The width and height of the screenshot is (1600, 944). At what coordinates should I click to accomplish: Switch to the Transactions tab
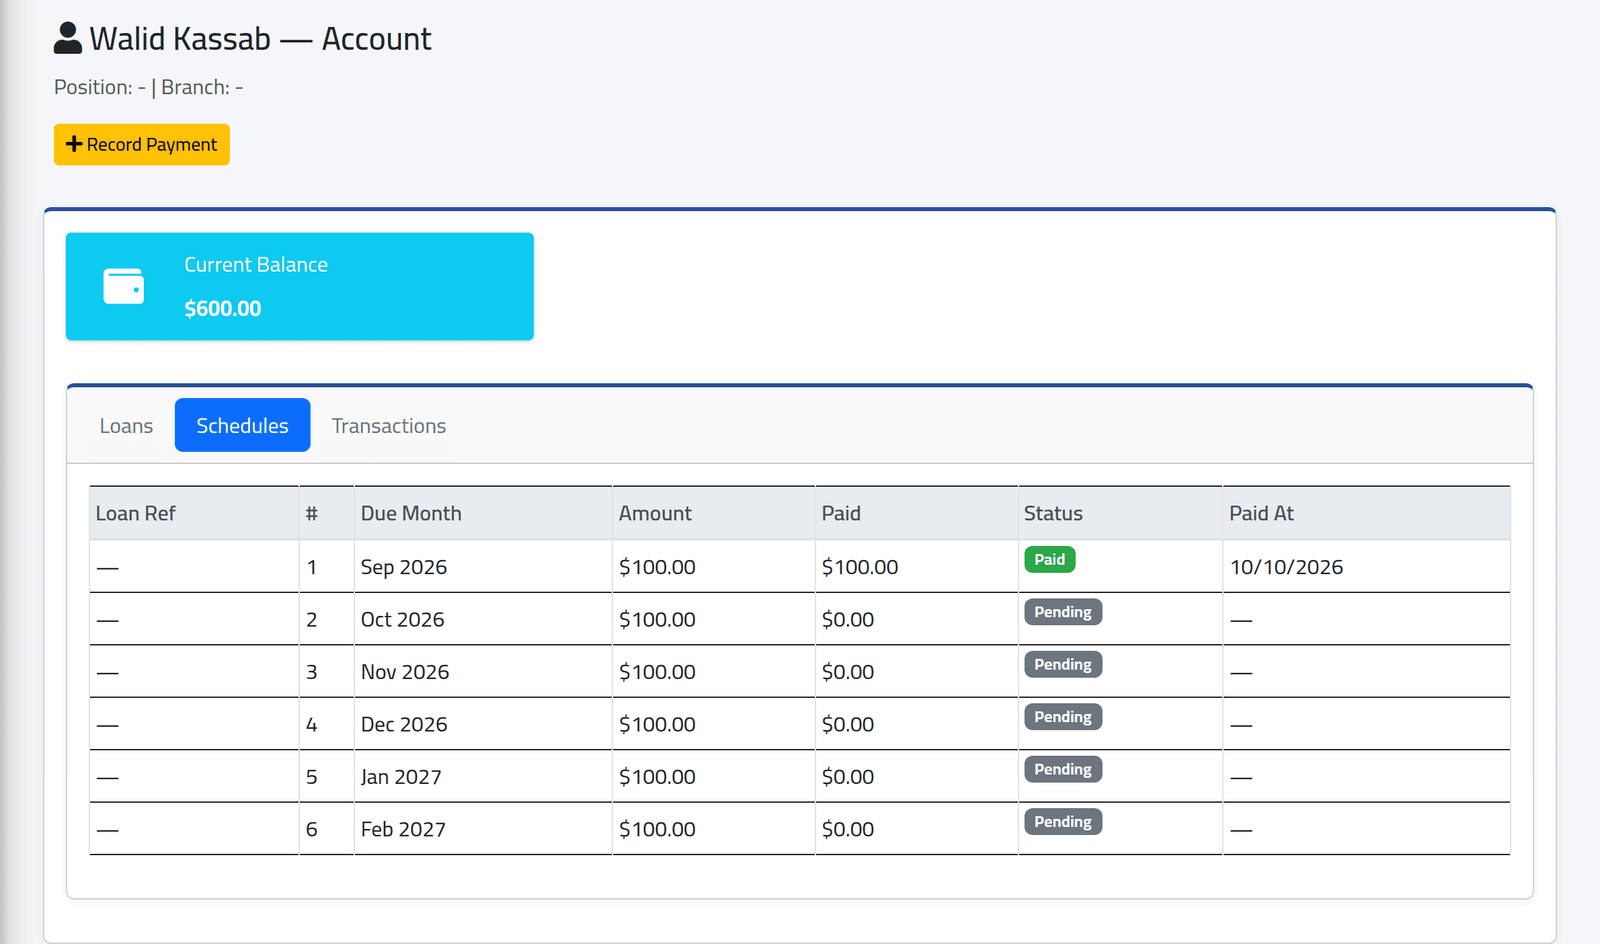[389, 426]
